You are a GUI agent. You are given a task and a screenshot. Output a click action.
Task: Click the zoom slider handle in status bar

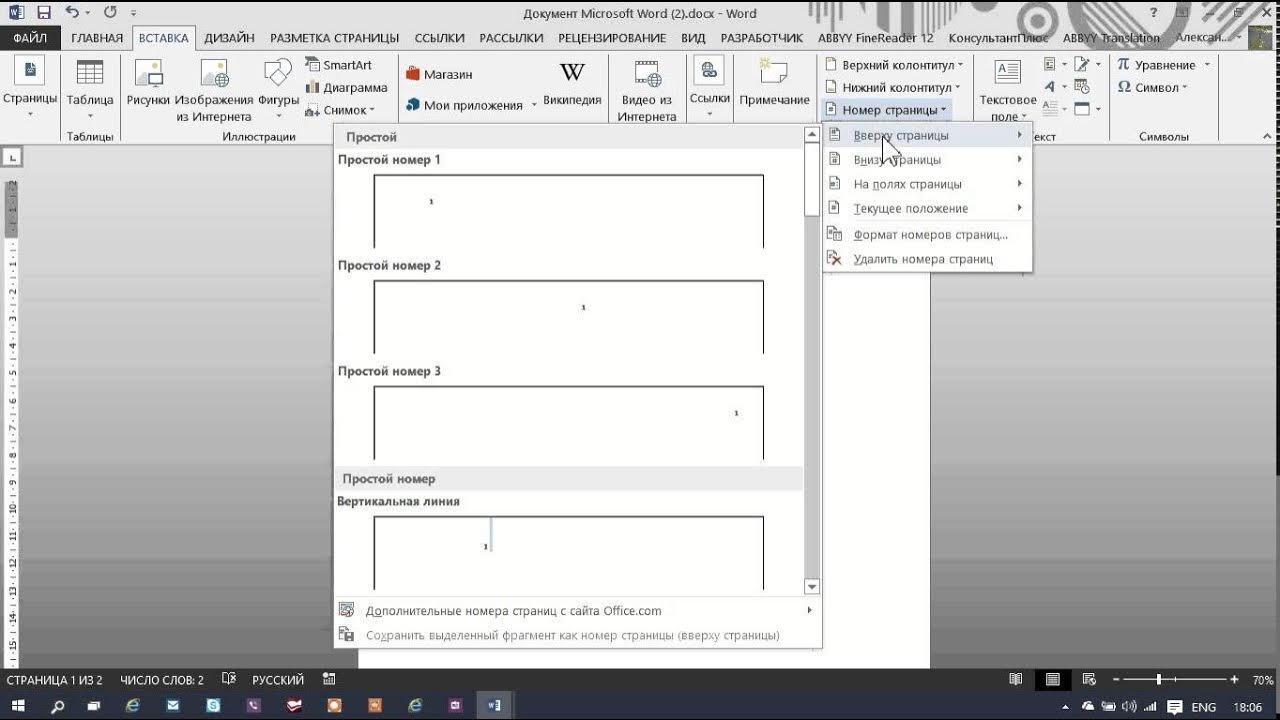[x=1159, y=679]
